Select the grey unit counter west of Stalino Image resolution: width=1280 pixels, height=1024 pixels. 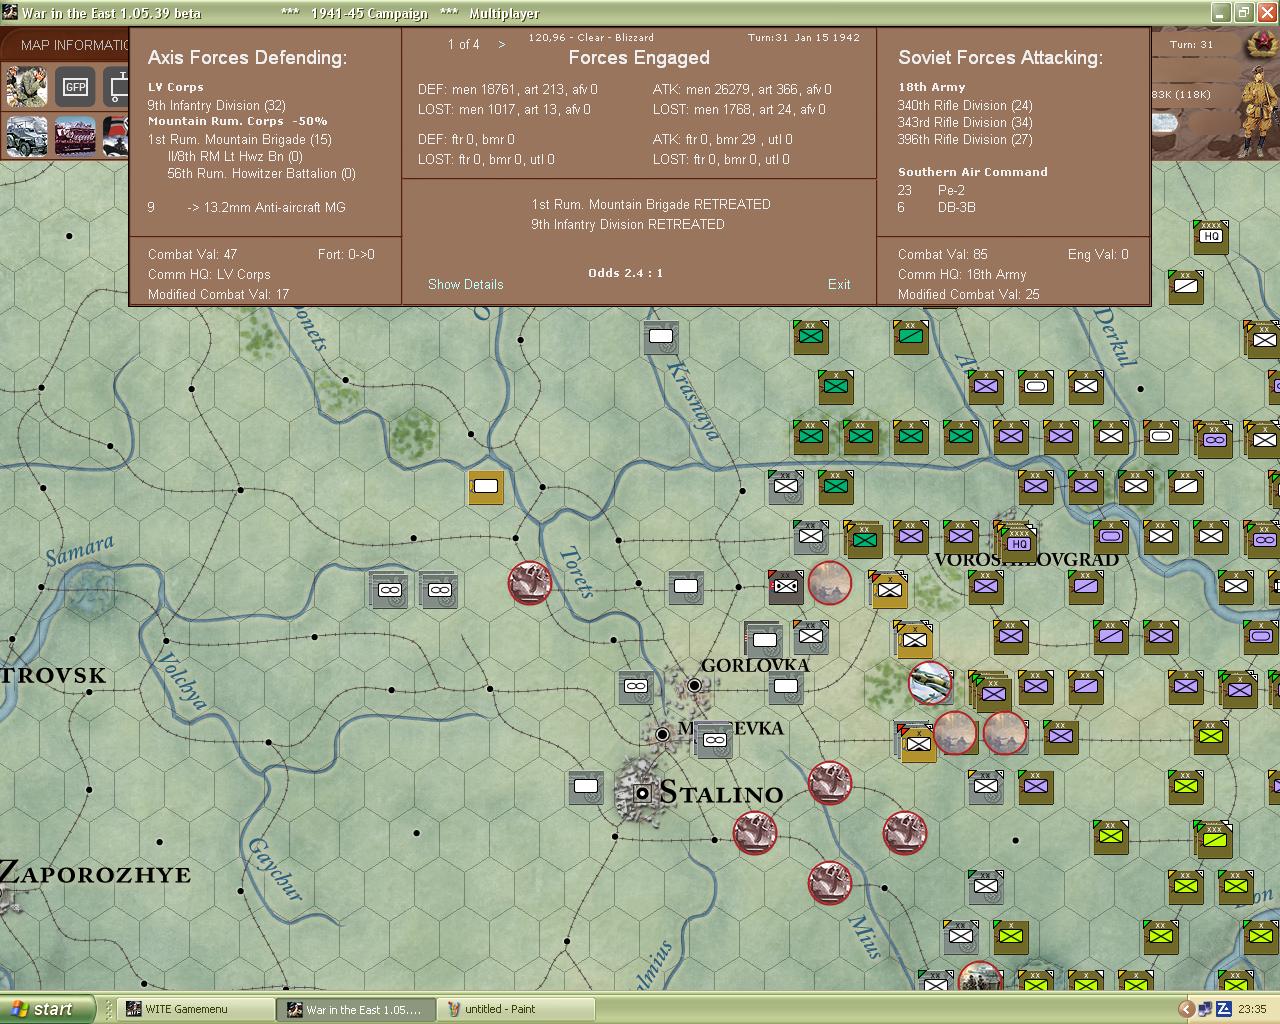[x=586, y=788]
